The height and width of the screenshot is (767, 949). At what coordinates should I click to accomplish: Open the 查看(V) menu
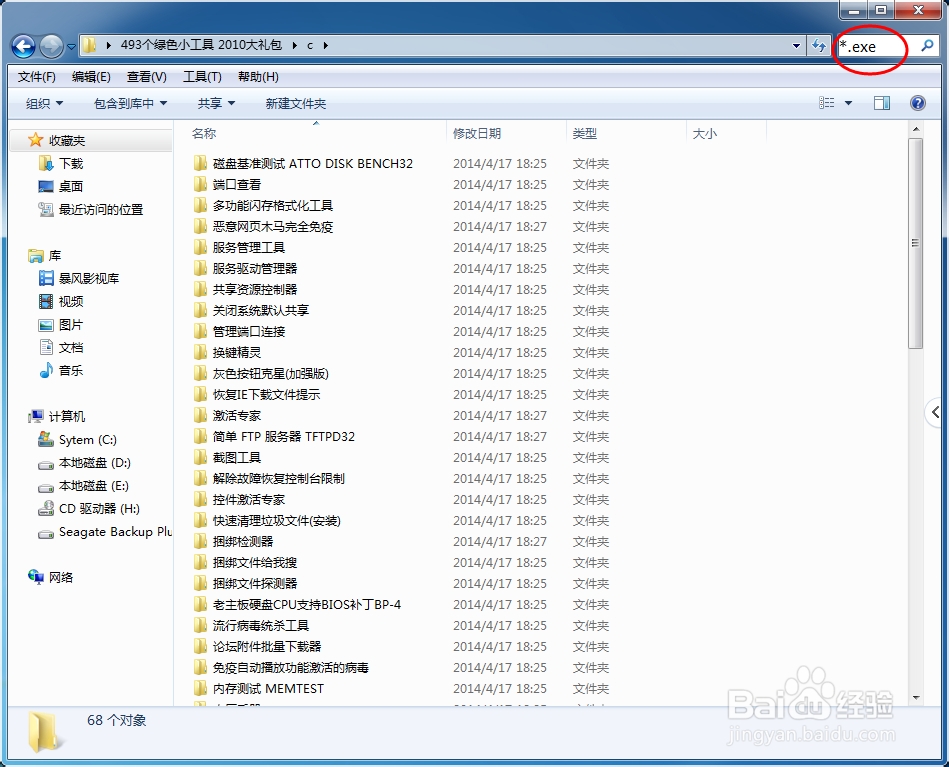[146, 77]
